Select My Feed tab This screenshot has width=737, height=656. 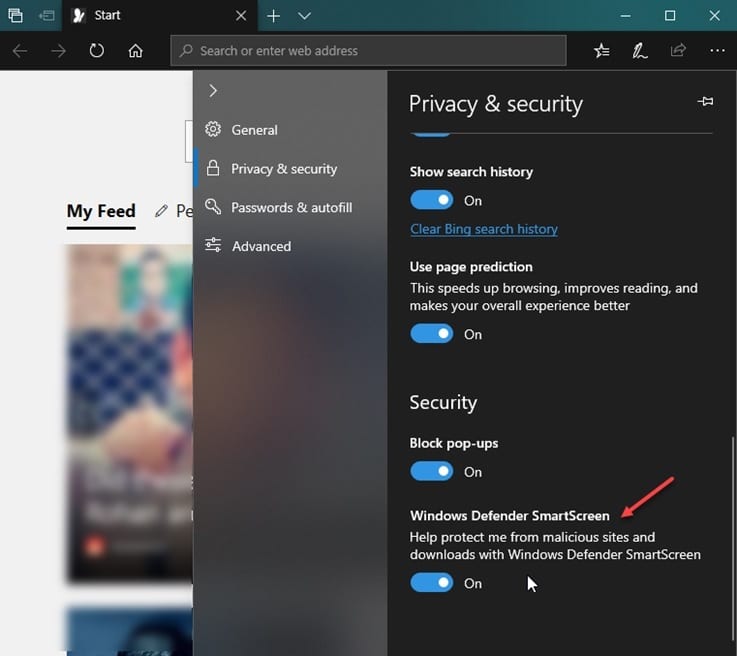click(x=101, y=211)
